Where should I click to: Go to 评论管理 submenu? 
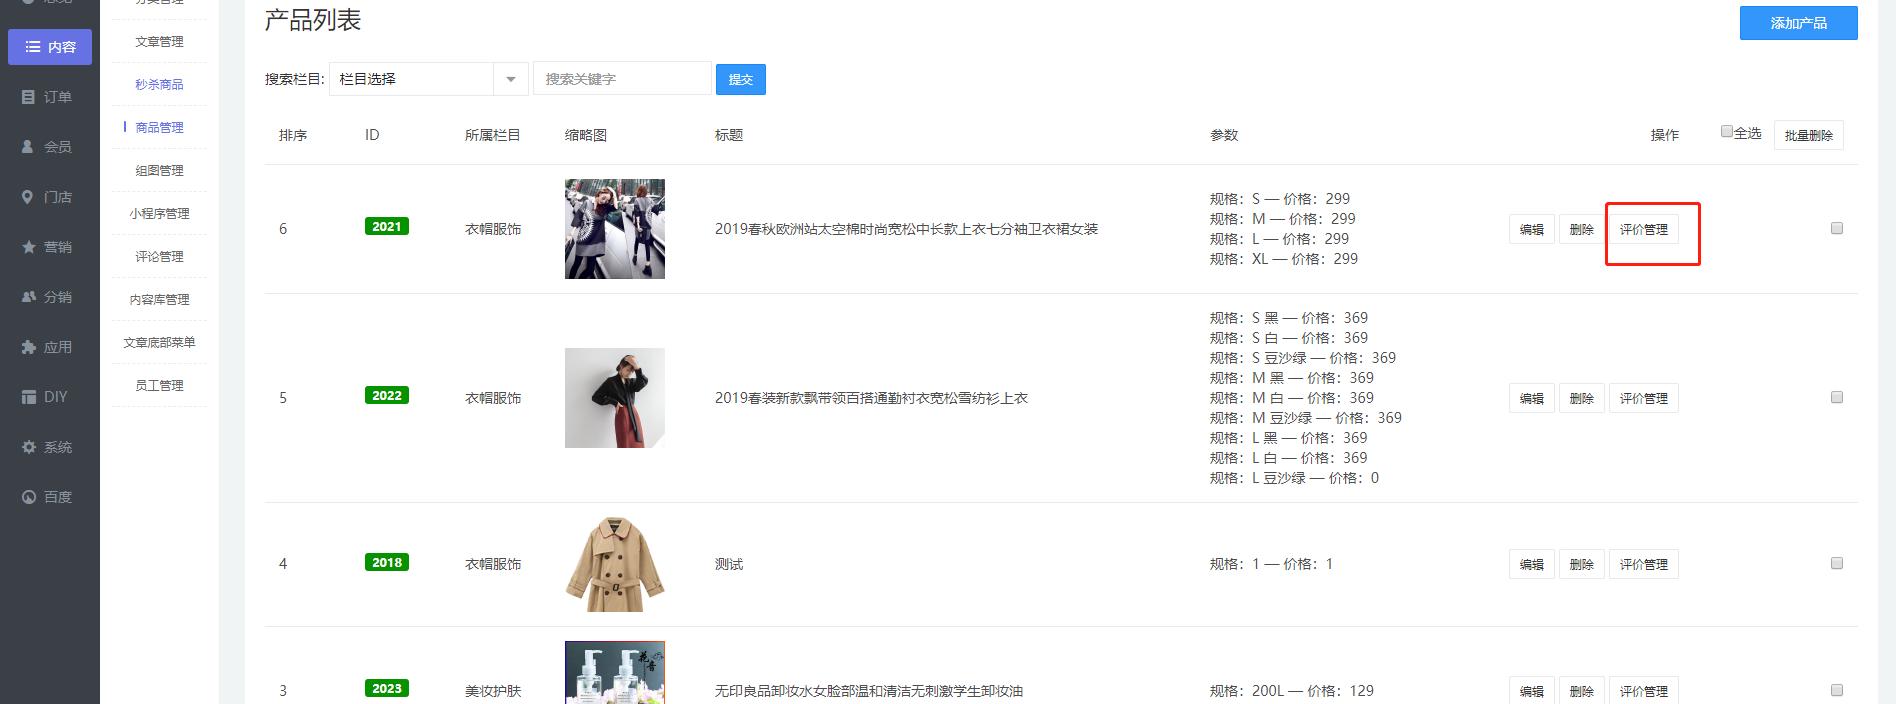159,257
